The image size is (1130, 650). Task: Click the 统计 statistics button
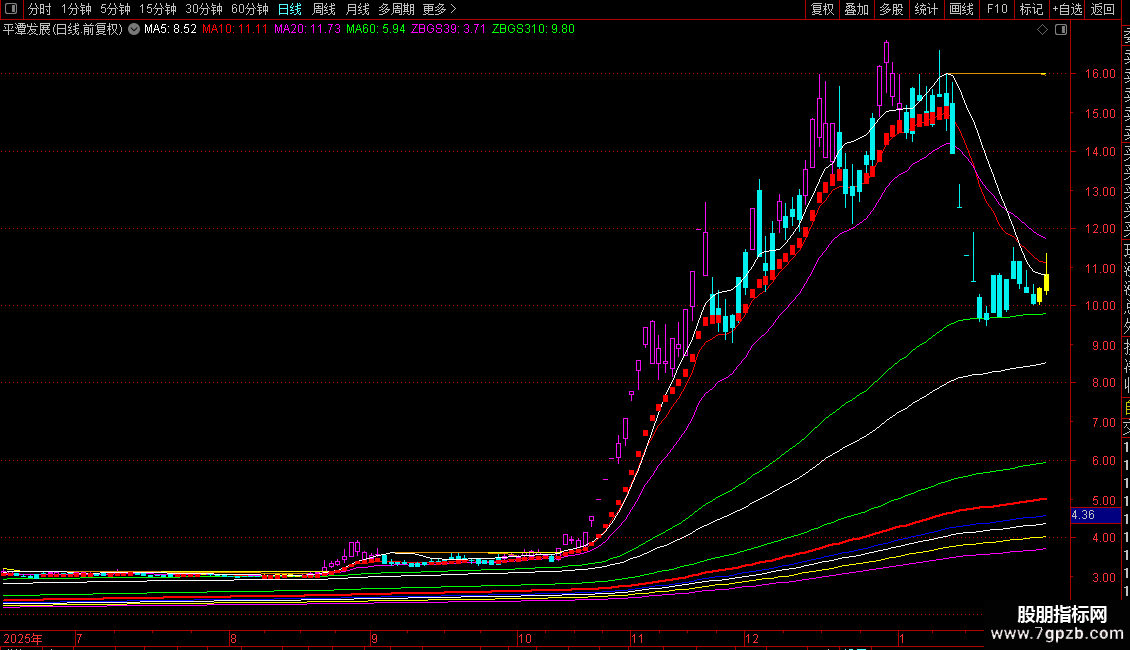tap(926, 10)
